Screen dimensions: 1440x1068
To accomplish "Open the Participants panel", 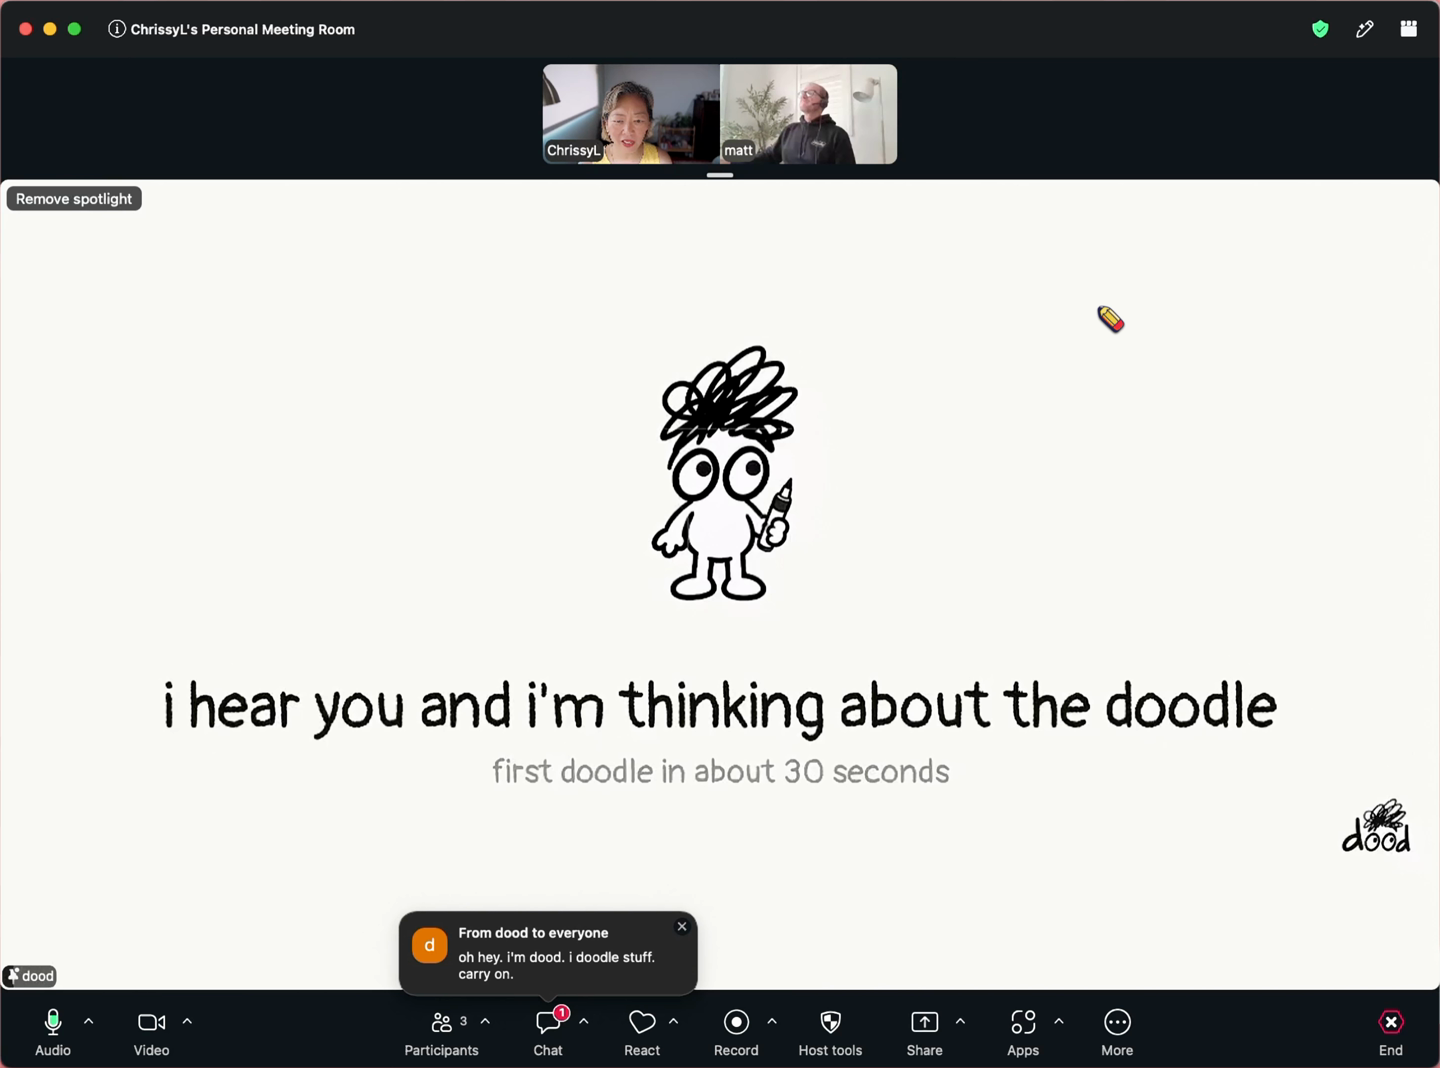I will pos(441,1032).
